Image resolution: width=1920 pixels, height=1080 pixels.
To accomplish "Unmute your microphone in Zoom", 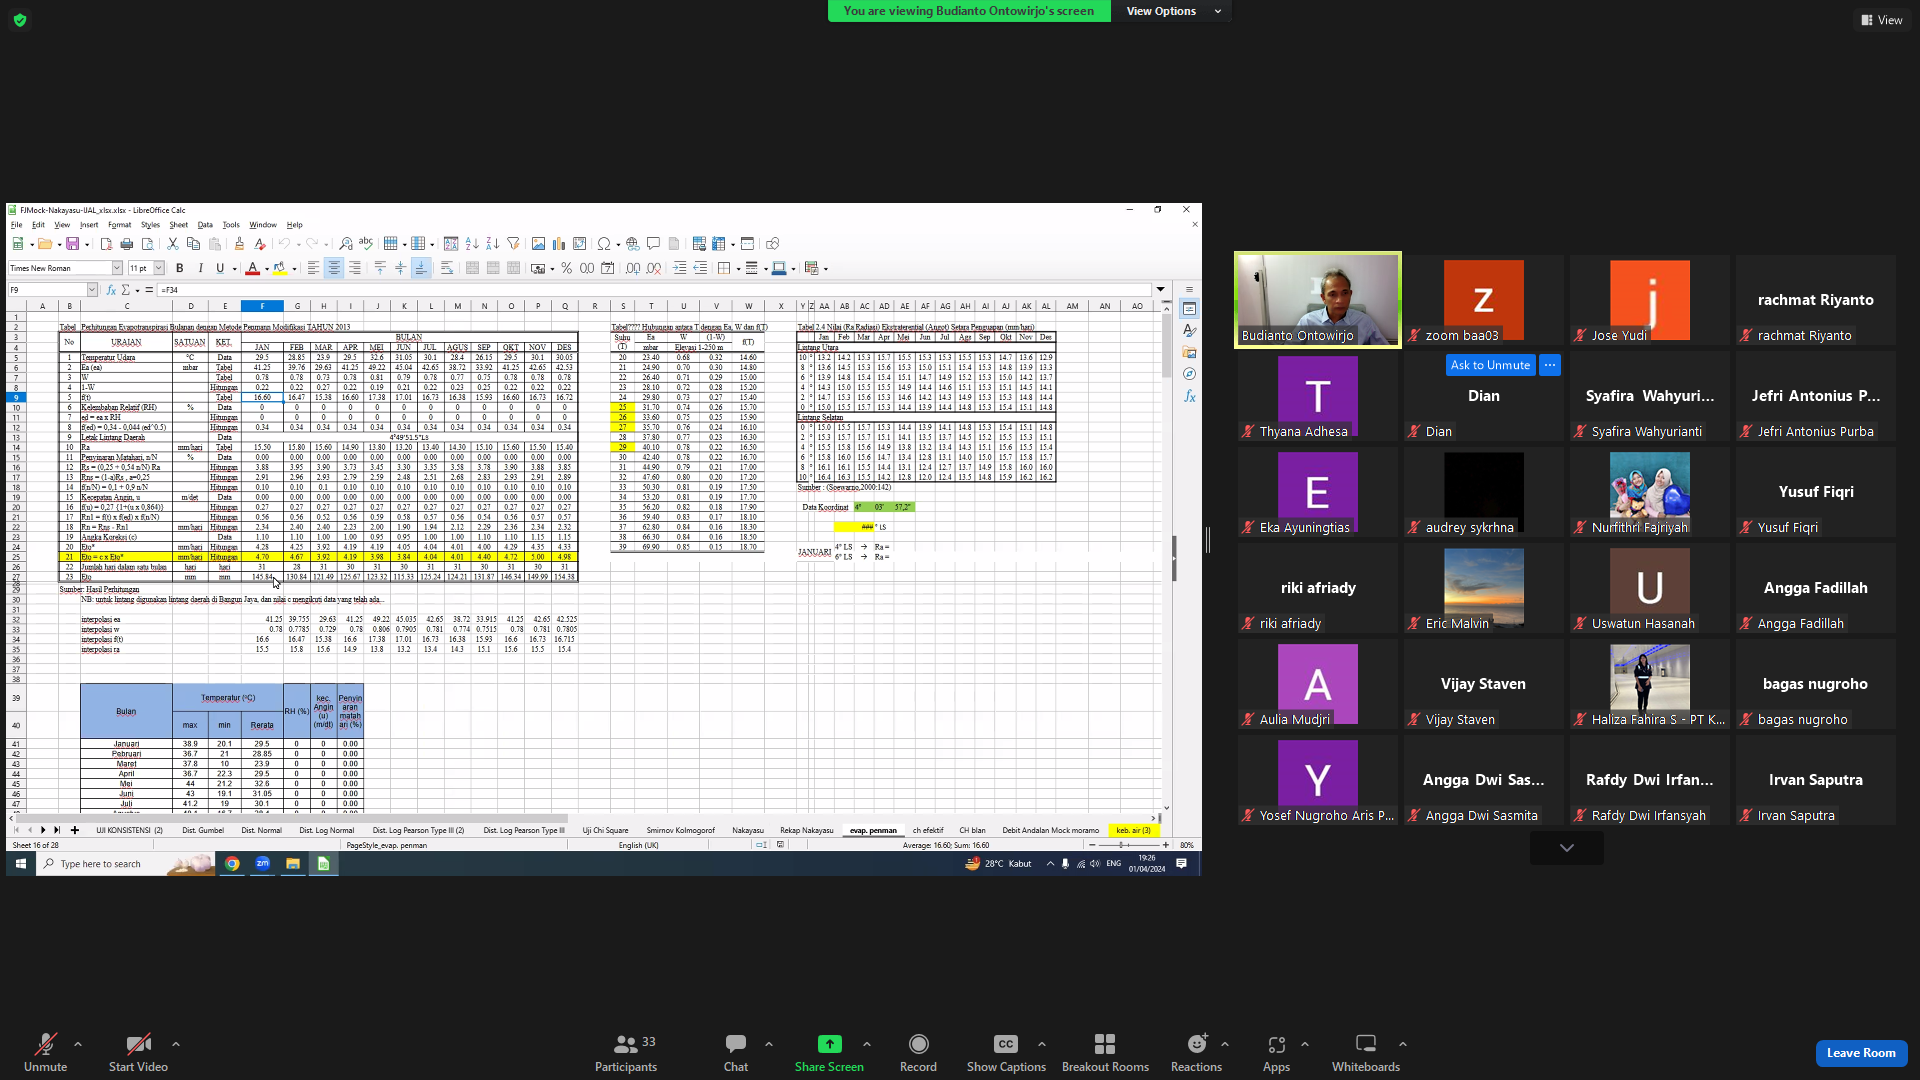I will [45, 1053].
